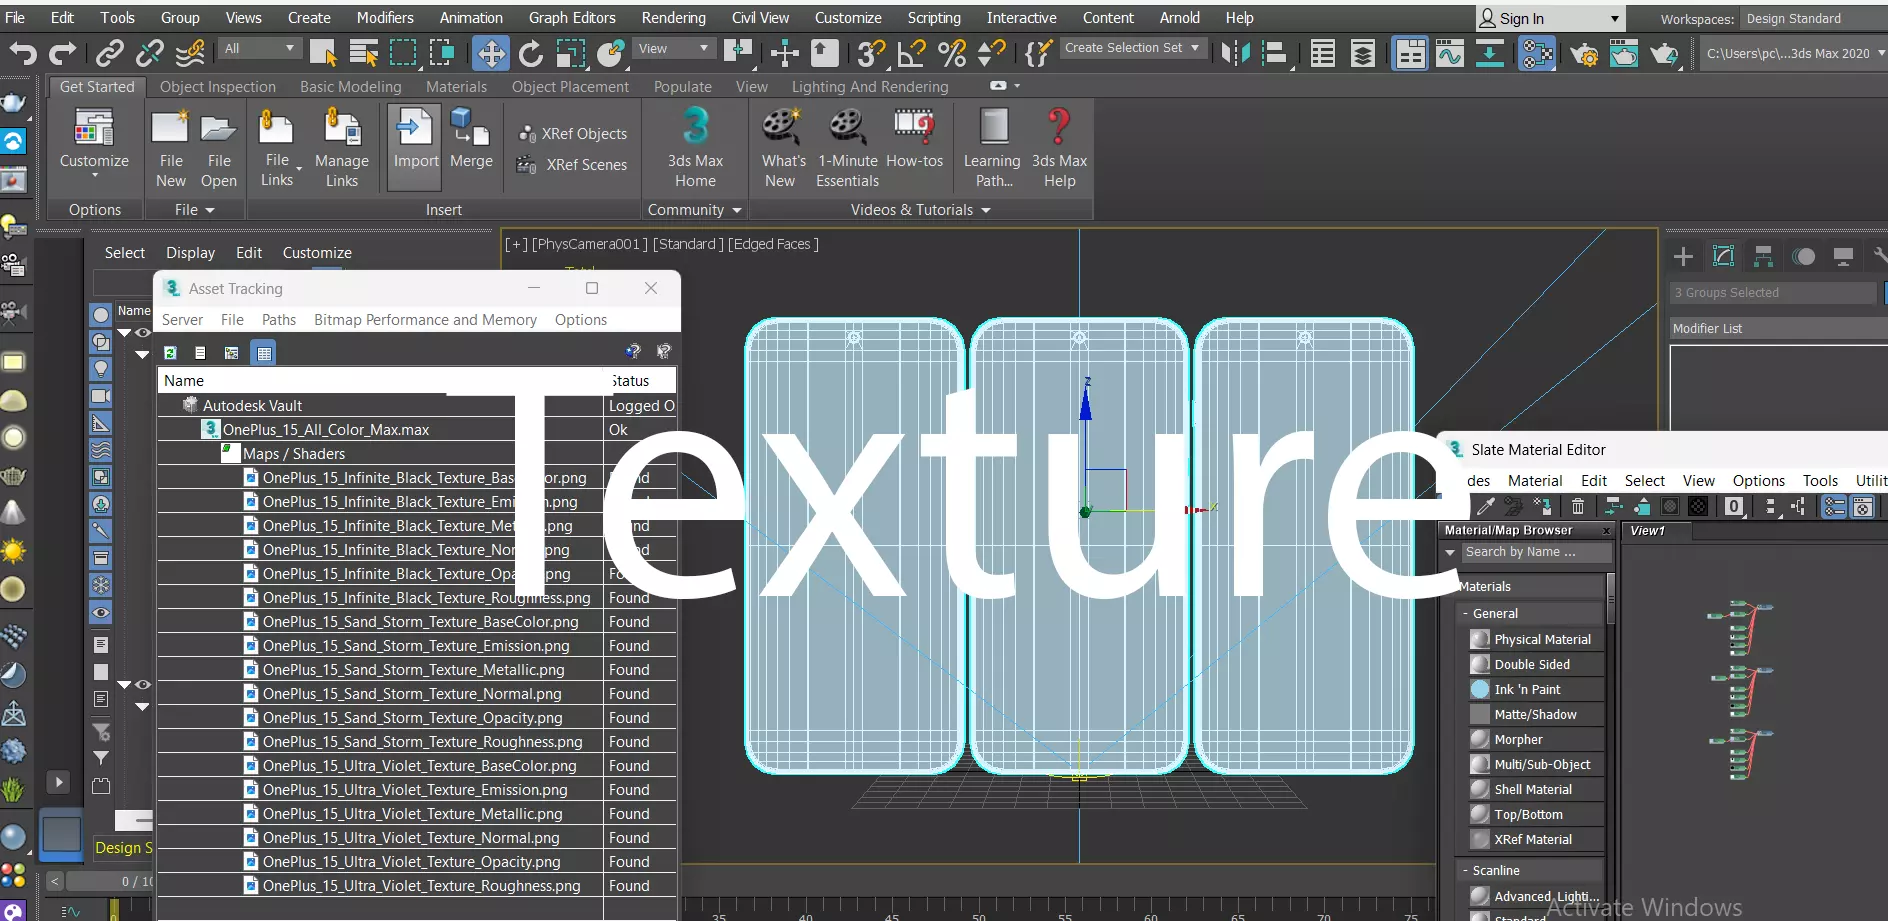This screenshot has width=1888, height=921.
Task: Click the XRef Objects button
Action: point(573,134)
